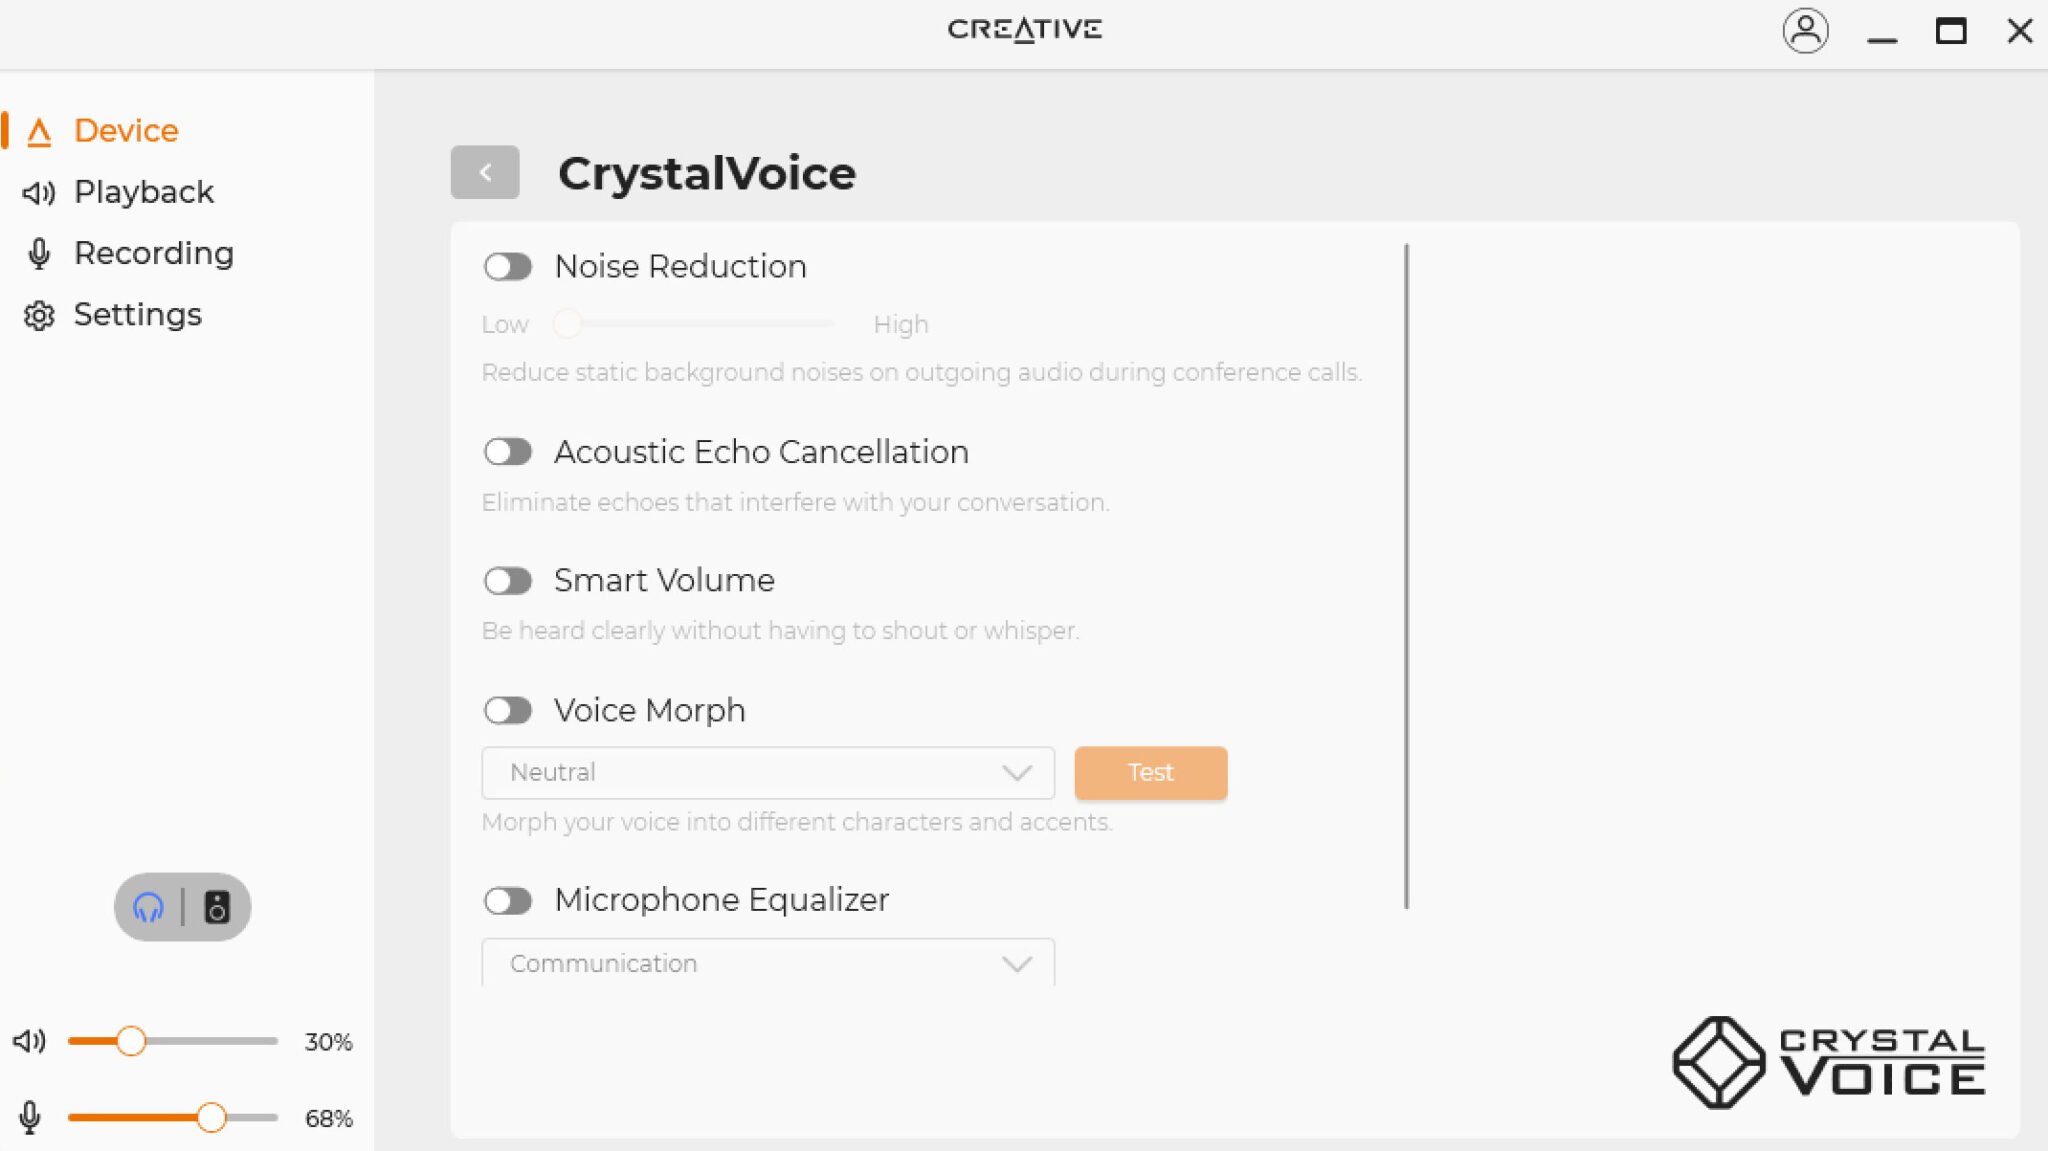Click the Noise Reduction level slider
Image resolution: width=2048 pixels, height=1151 pixels.
pos(700,324)
